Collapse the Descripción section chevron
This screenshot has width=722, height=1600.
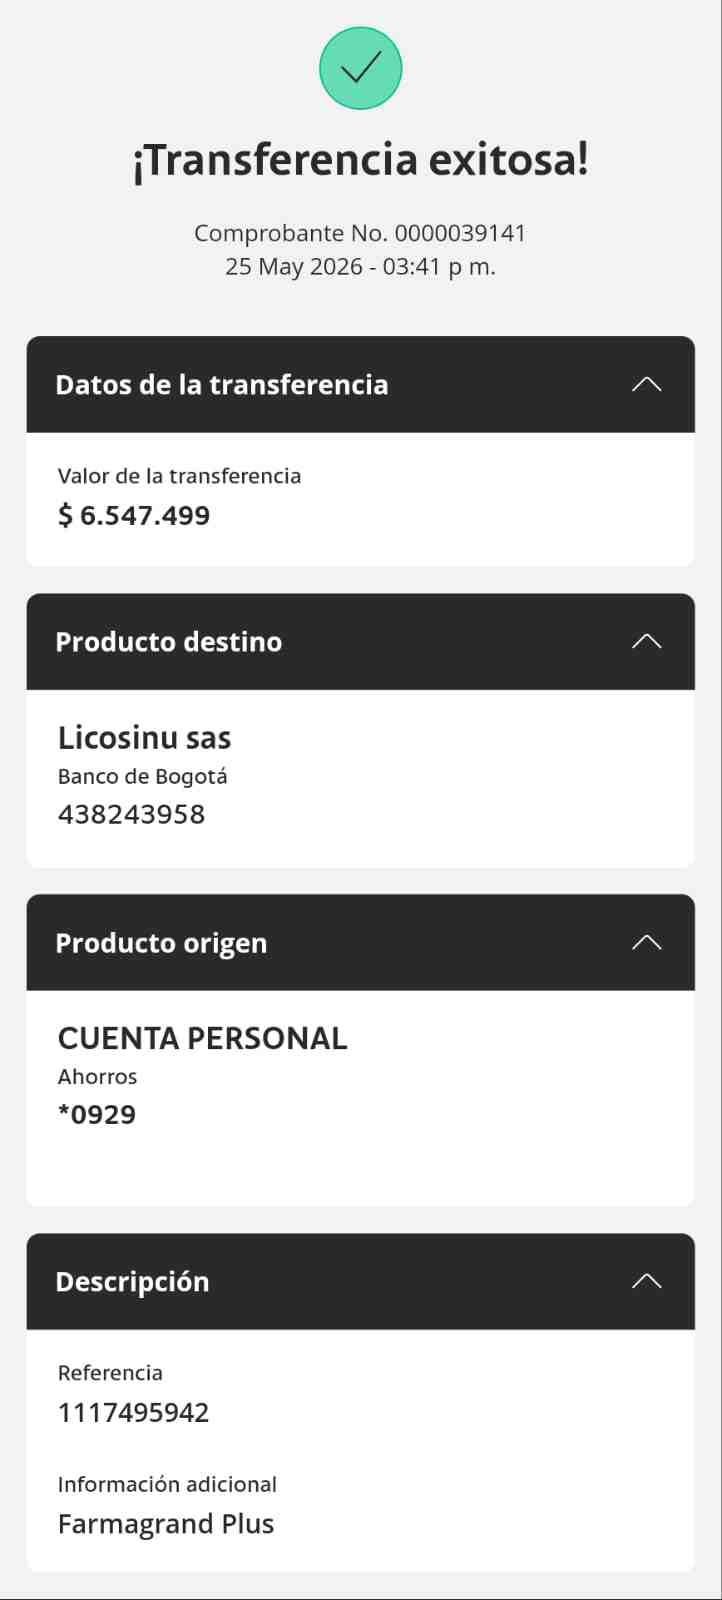point(647,1281)
